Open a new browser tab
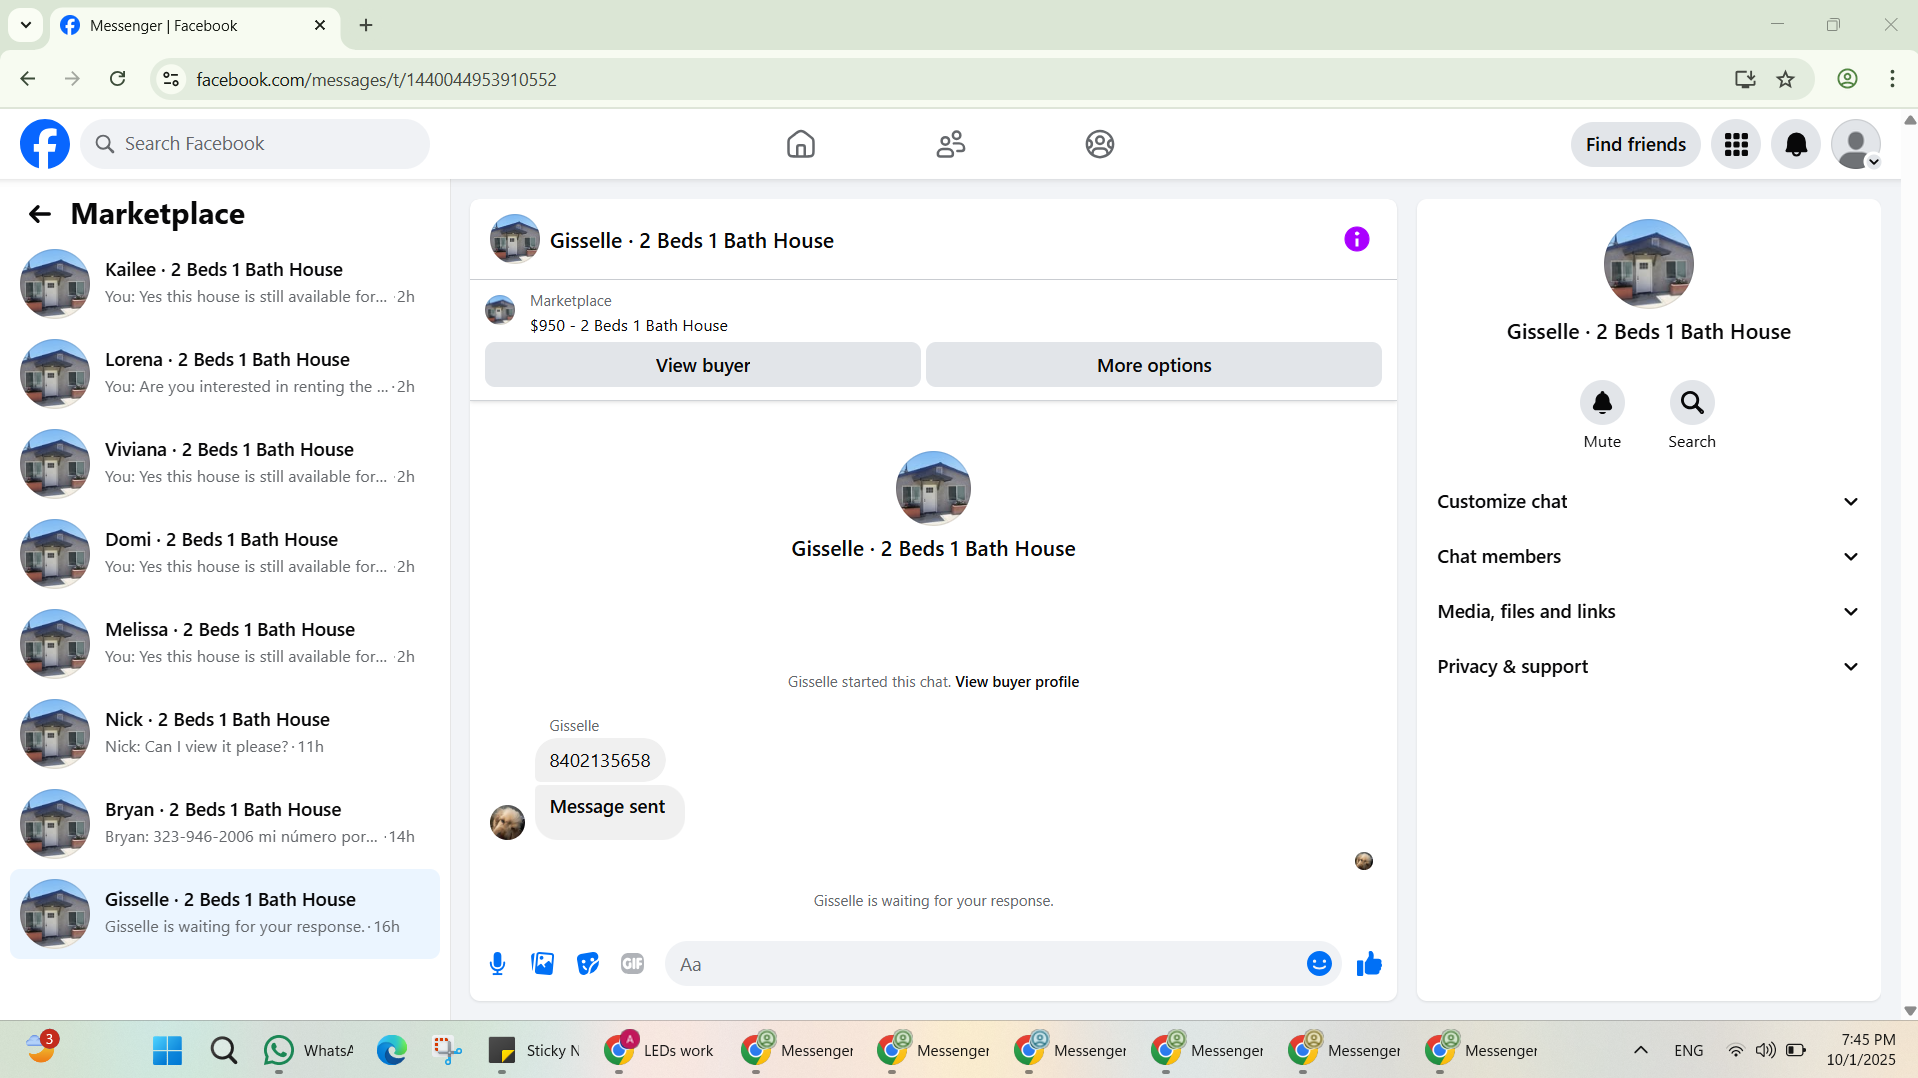Viewport: 1918px width, 1078px height. (366, 26)
